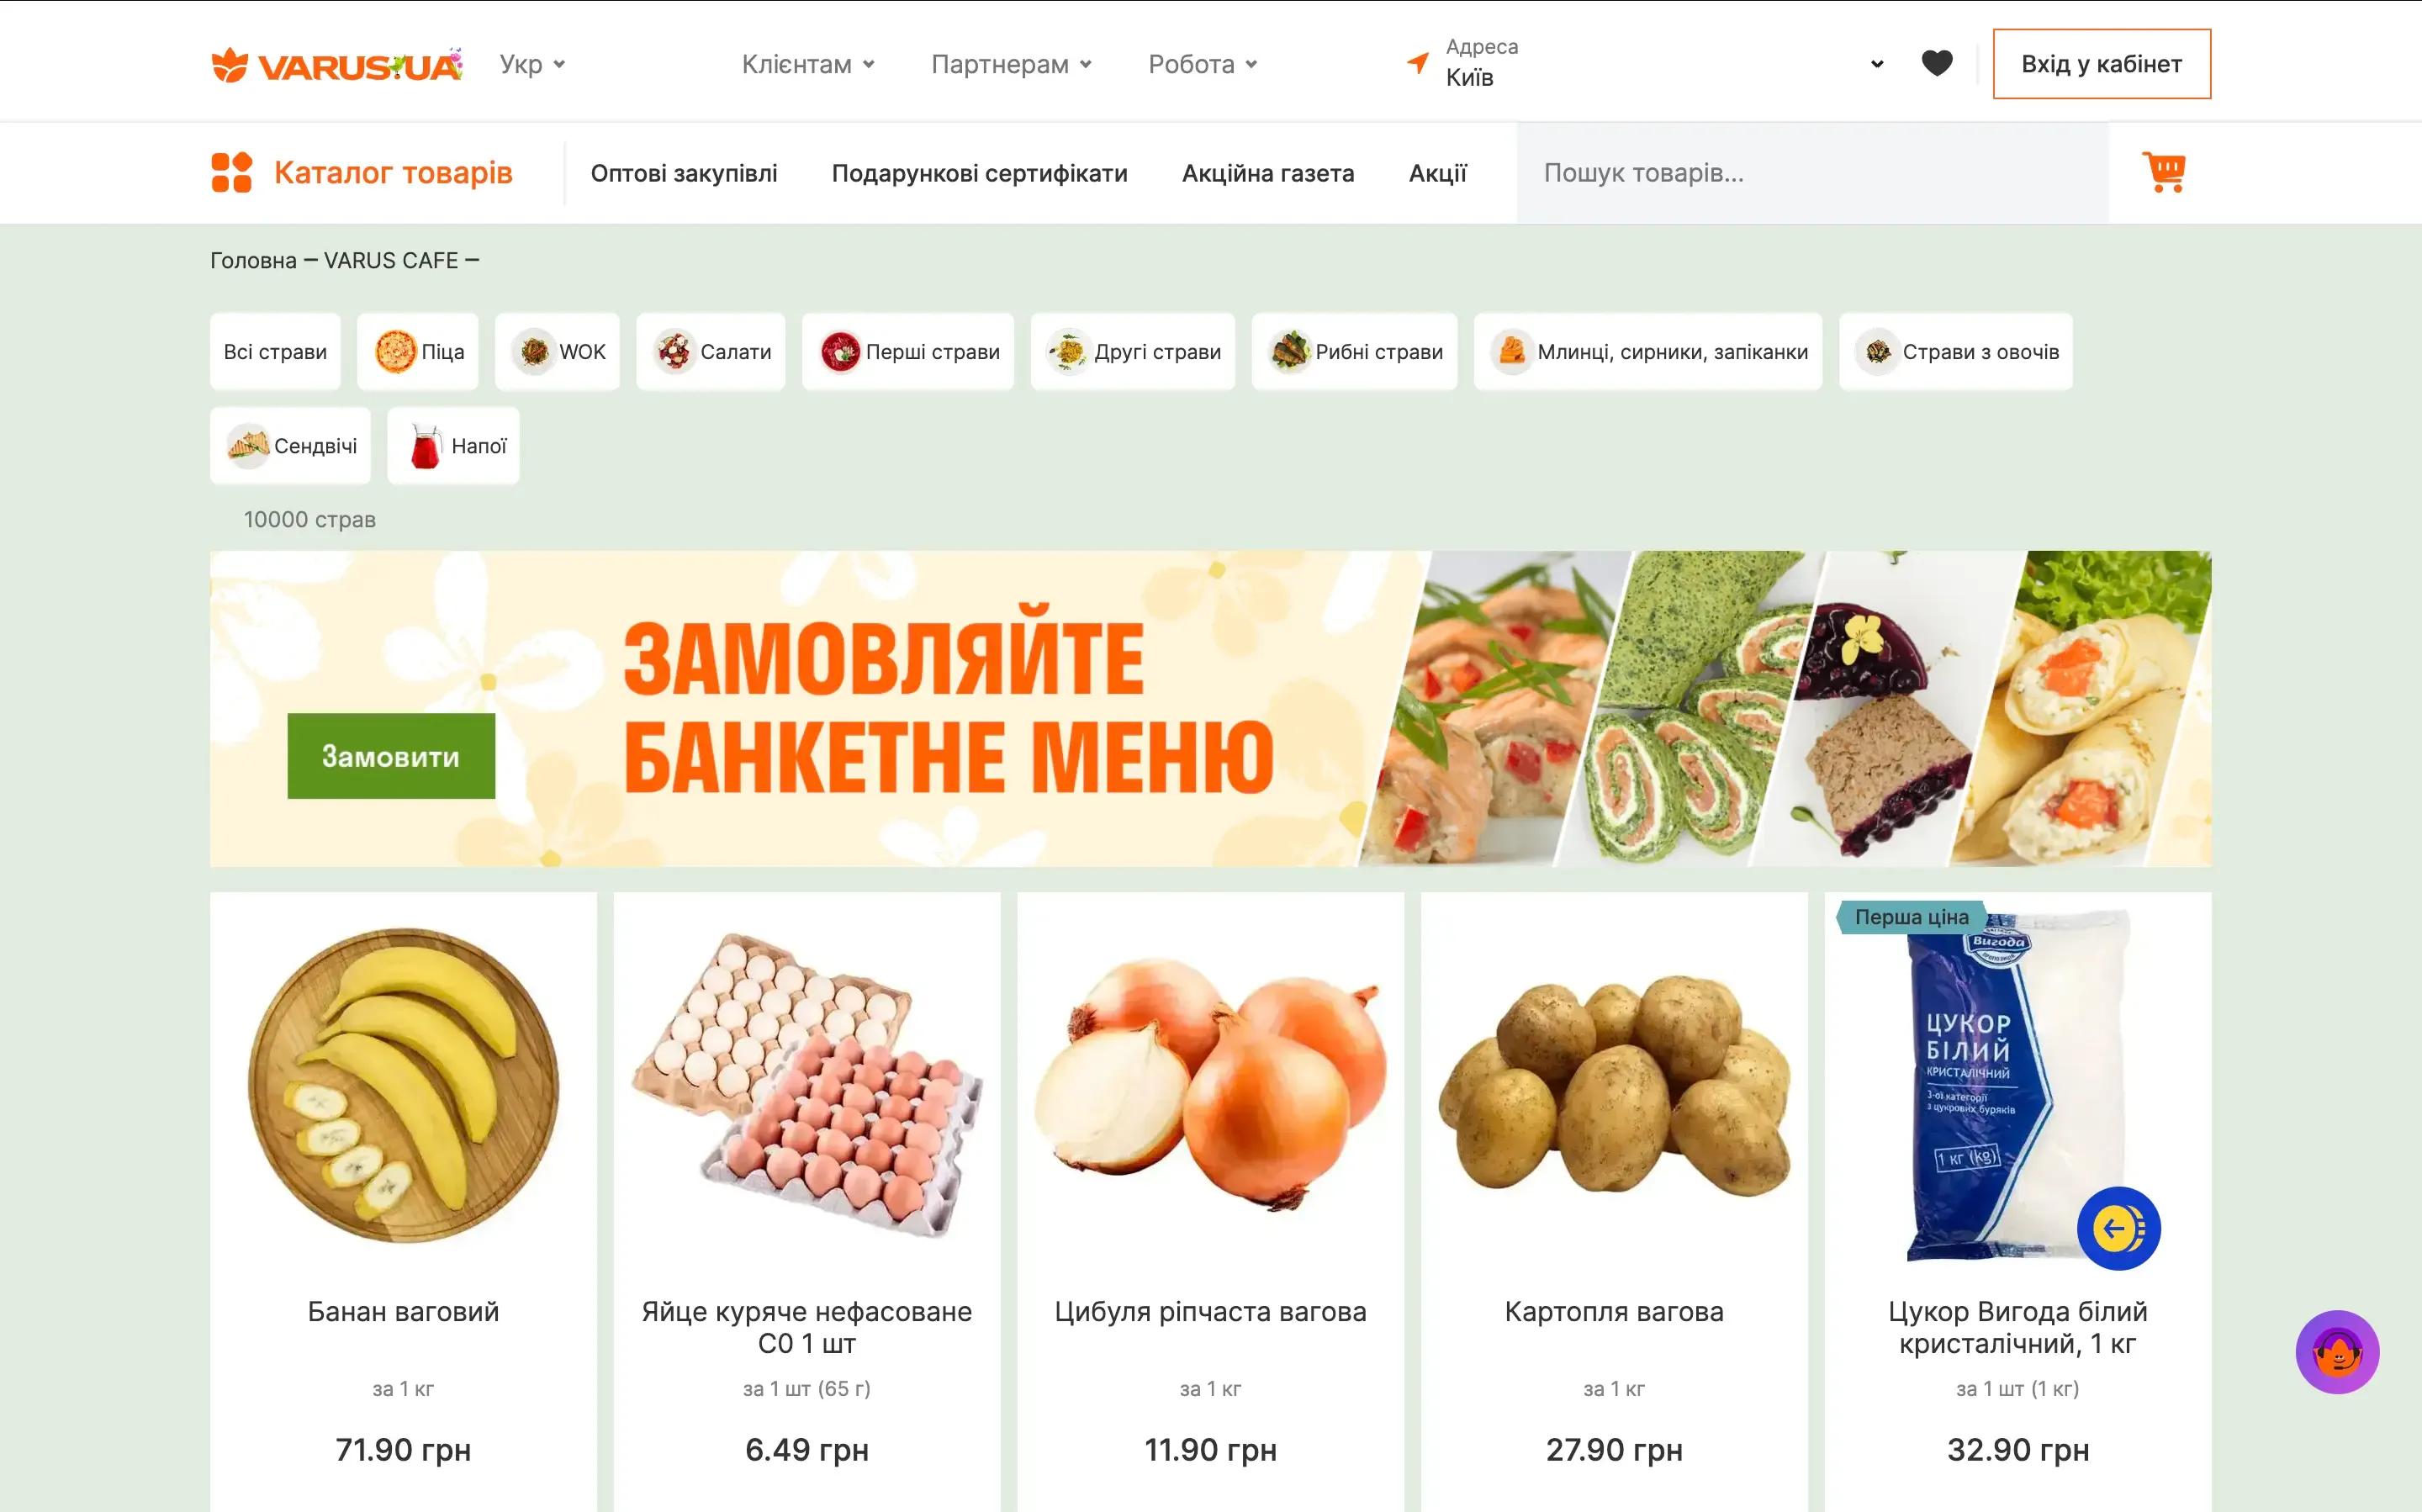Select the Піца category with pizza icon
Image resolution: width=2422 pixels, height=1512 pixels.
tap(418, 352)
